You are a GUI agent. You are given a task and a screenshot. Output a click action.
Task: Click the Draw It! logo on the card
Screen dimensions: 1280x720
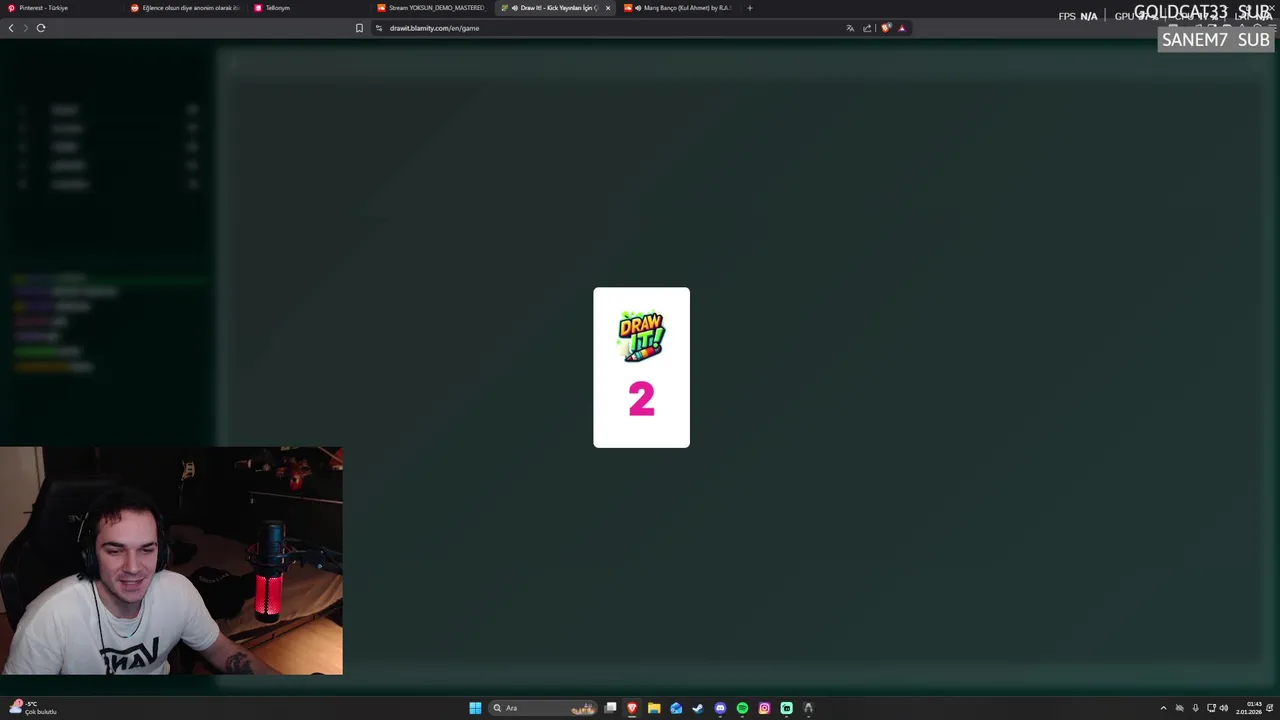coord(641,337)
